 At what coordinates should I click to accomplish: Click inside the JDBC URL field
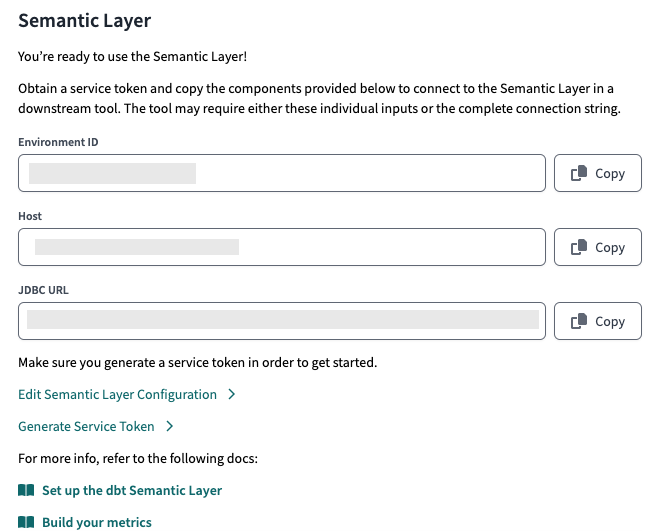pos(281,322)
